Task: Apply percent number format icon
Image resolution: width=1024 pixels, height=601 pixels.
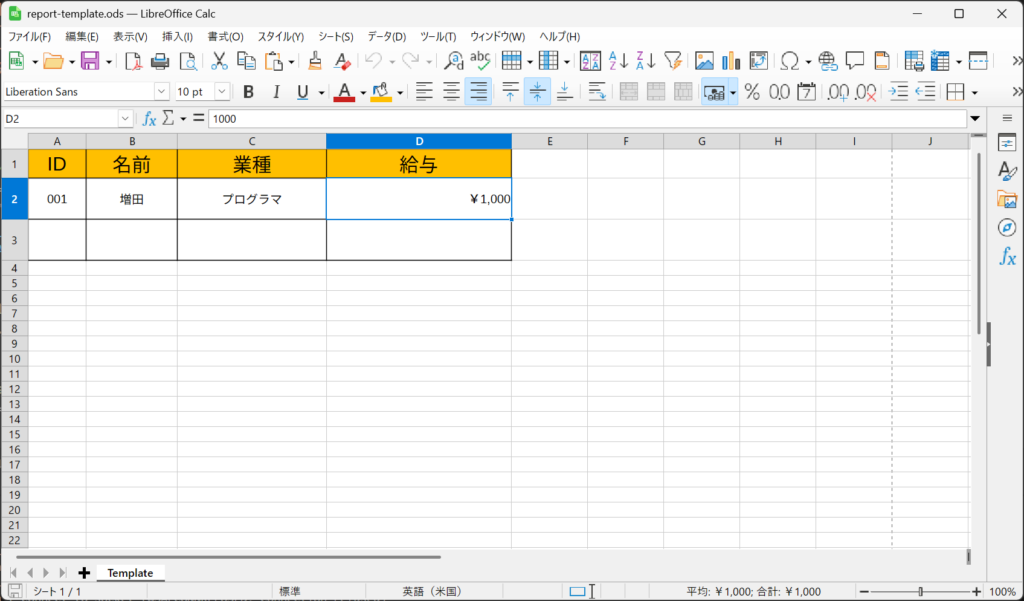Action: click(x=752, y=92)
